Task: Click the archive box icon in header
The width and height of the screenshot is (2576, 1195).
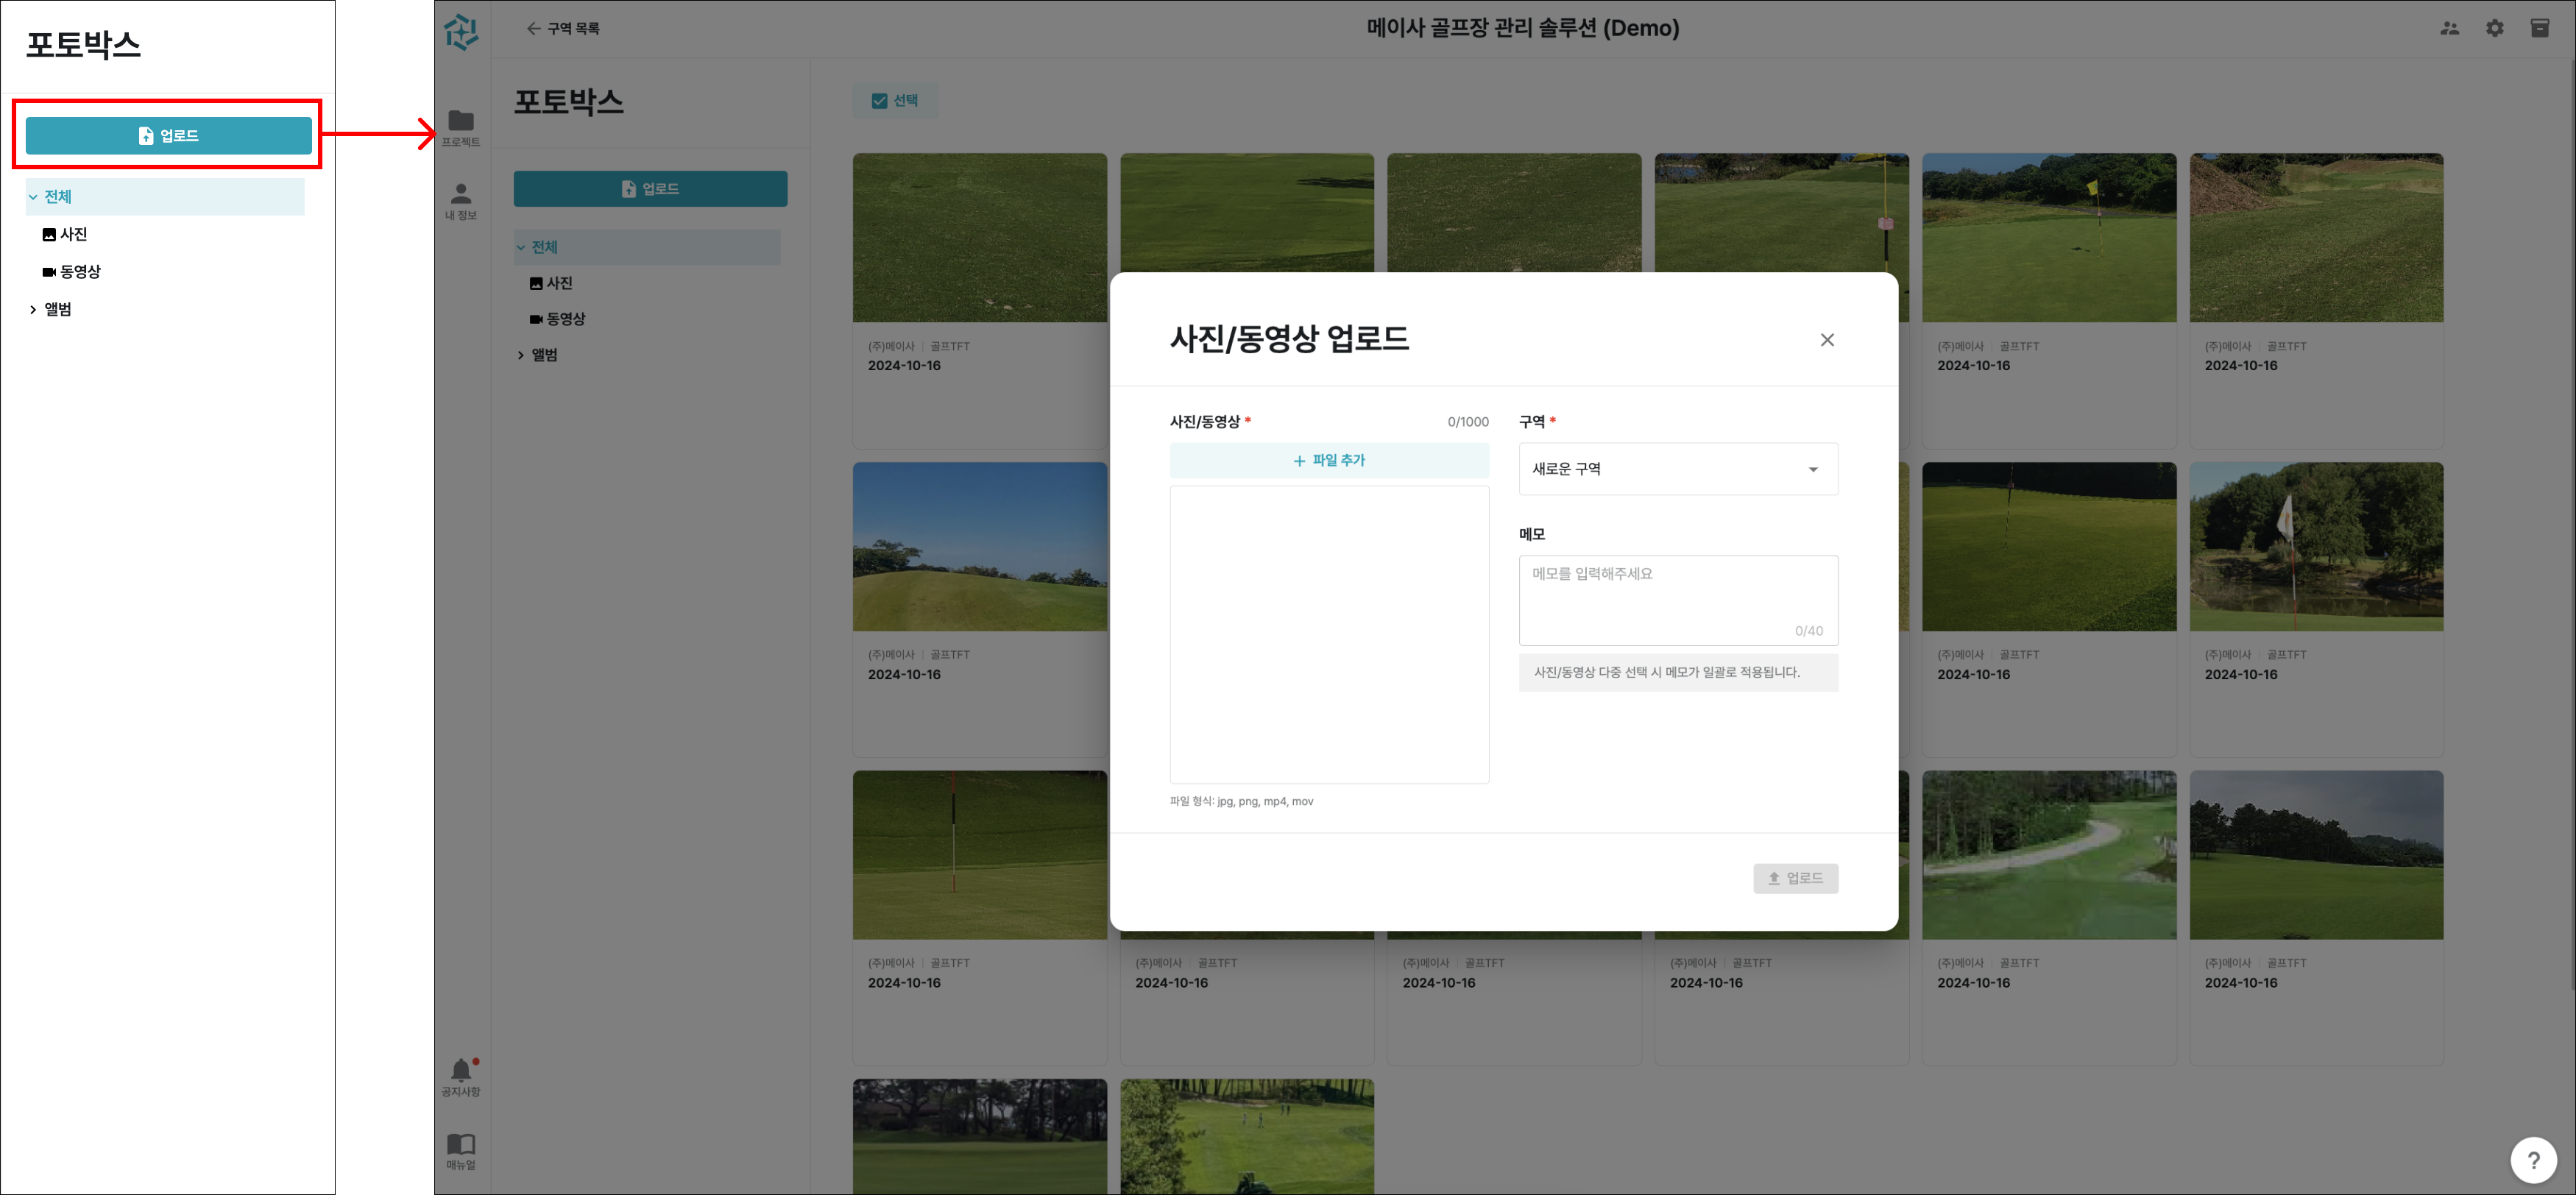Action: (2539, 28)
